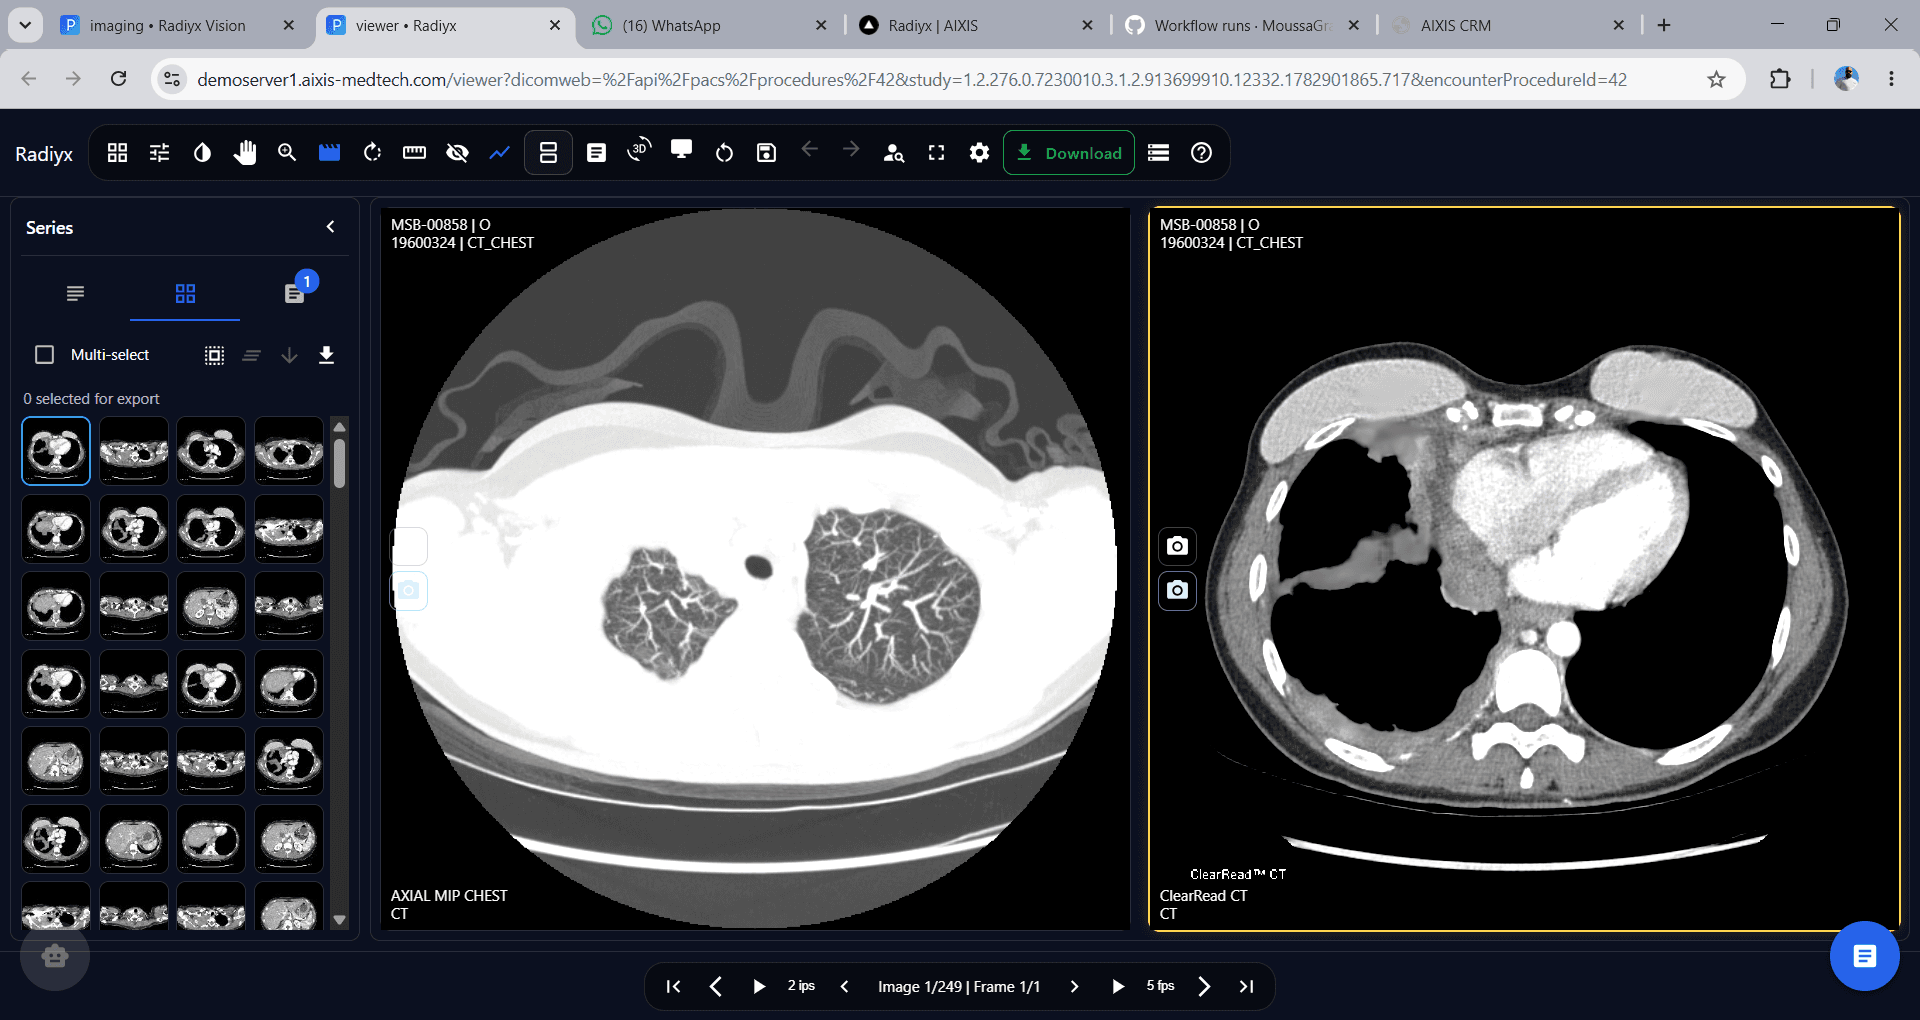Screen dimensions: 1920x1020
Task: Select the Pan hand tool
Action: [x=245, y=153]
